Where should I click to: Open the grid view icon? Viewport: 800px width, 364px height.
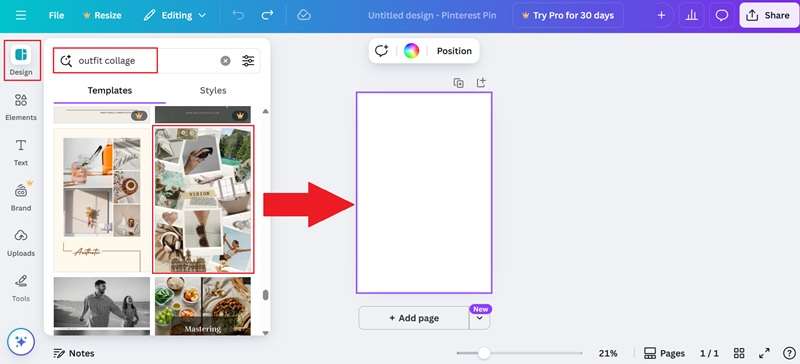(739, 353)
